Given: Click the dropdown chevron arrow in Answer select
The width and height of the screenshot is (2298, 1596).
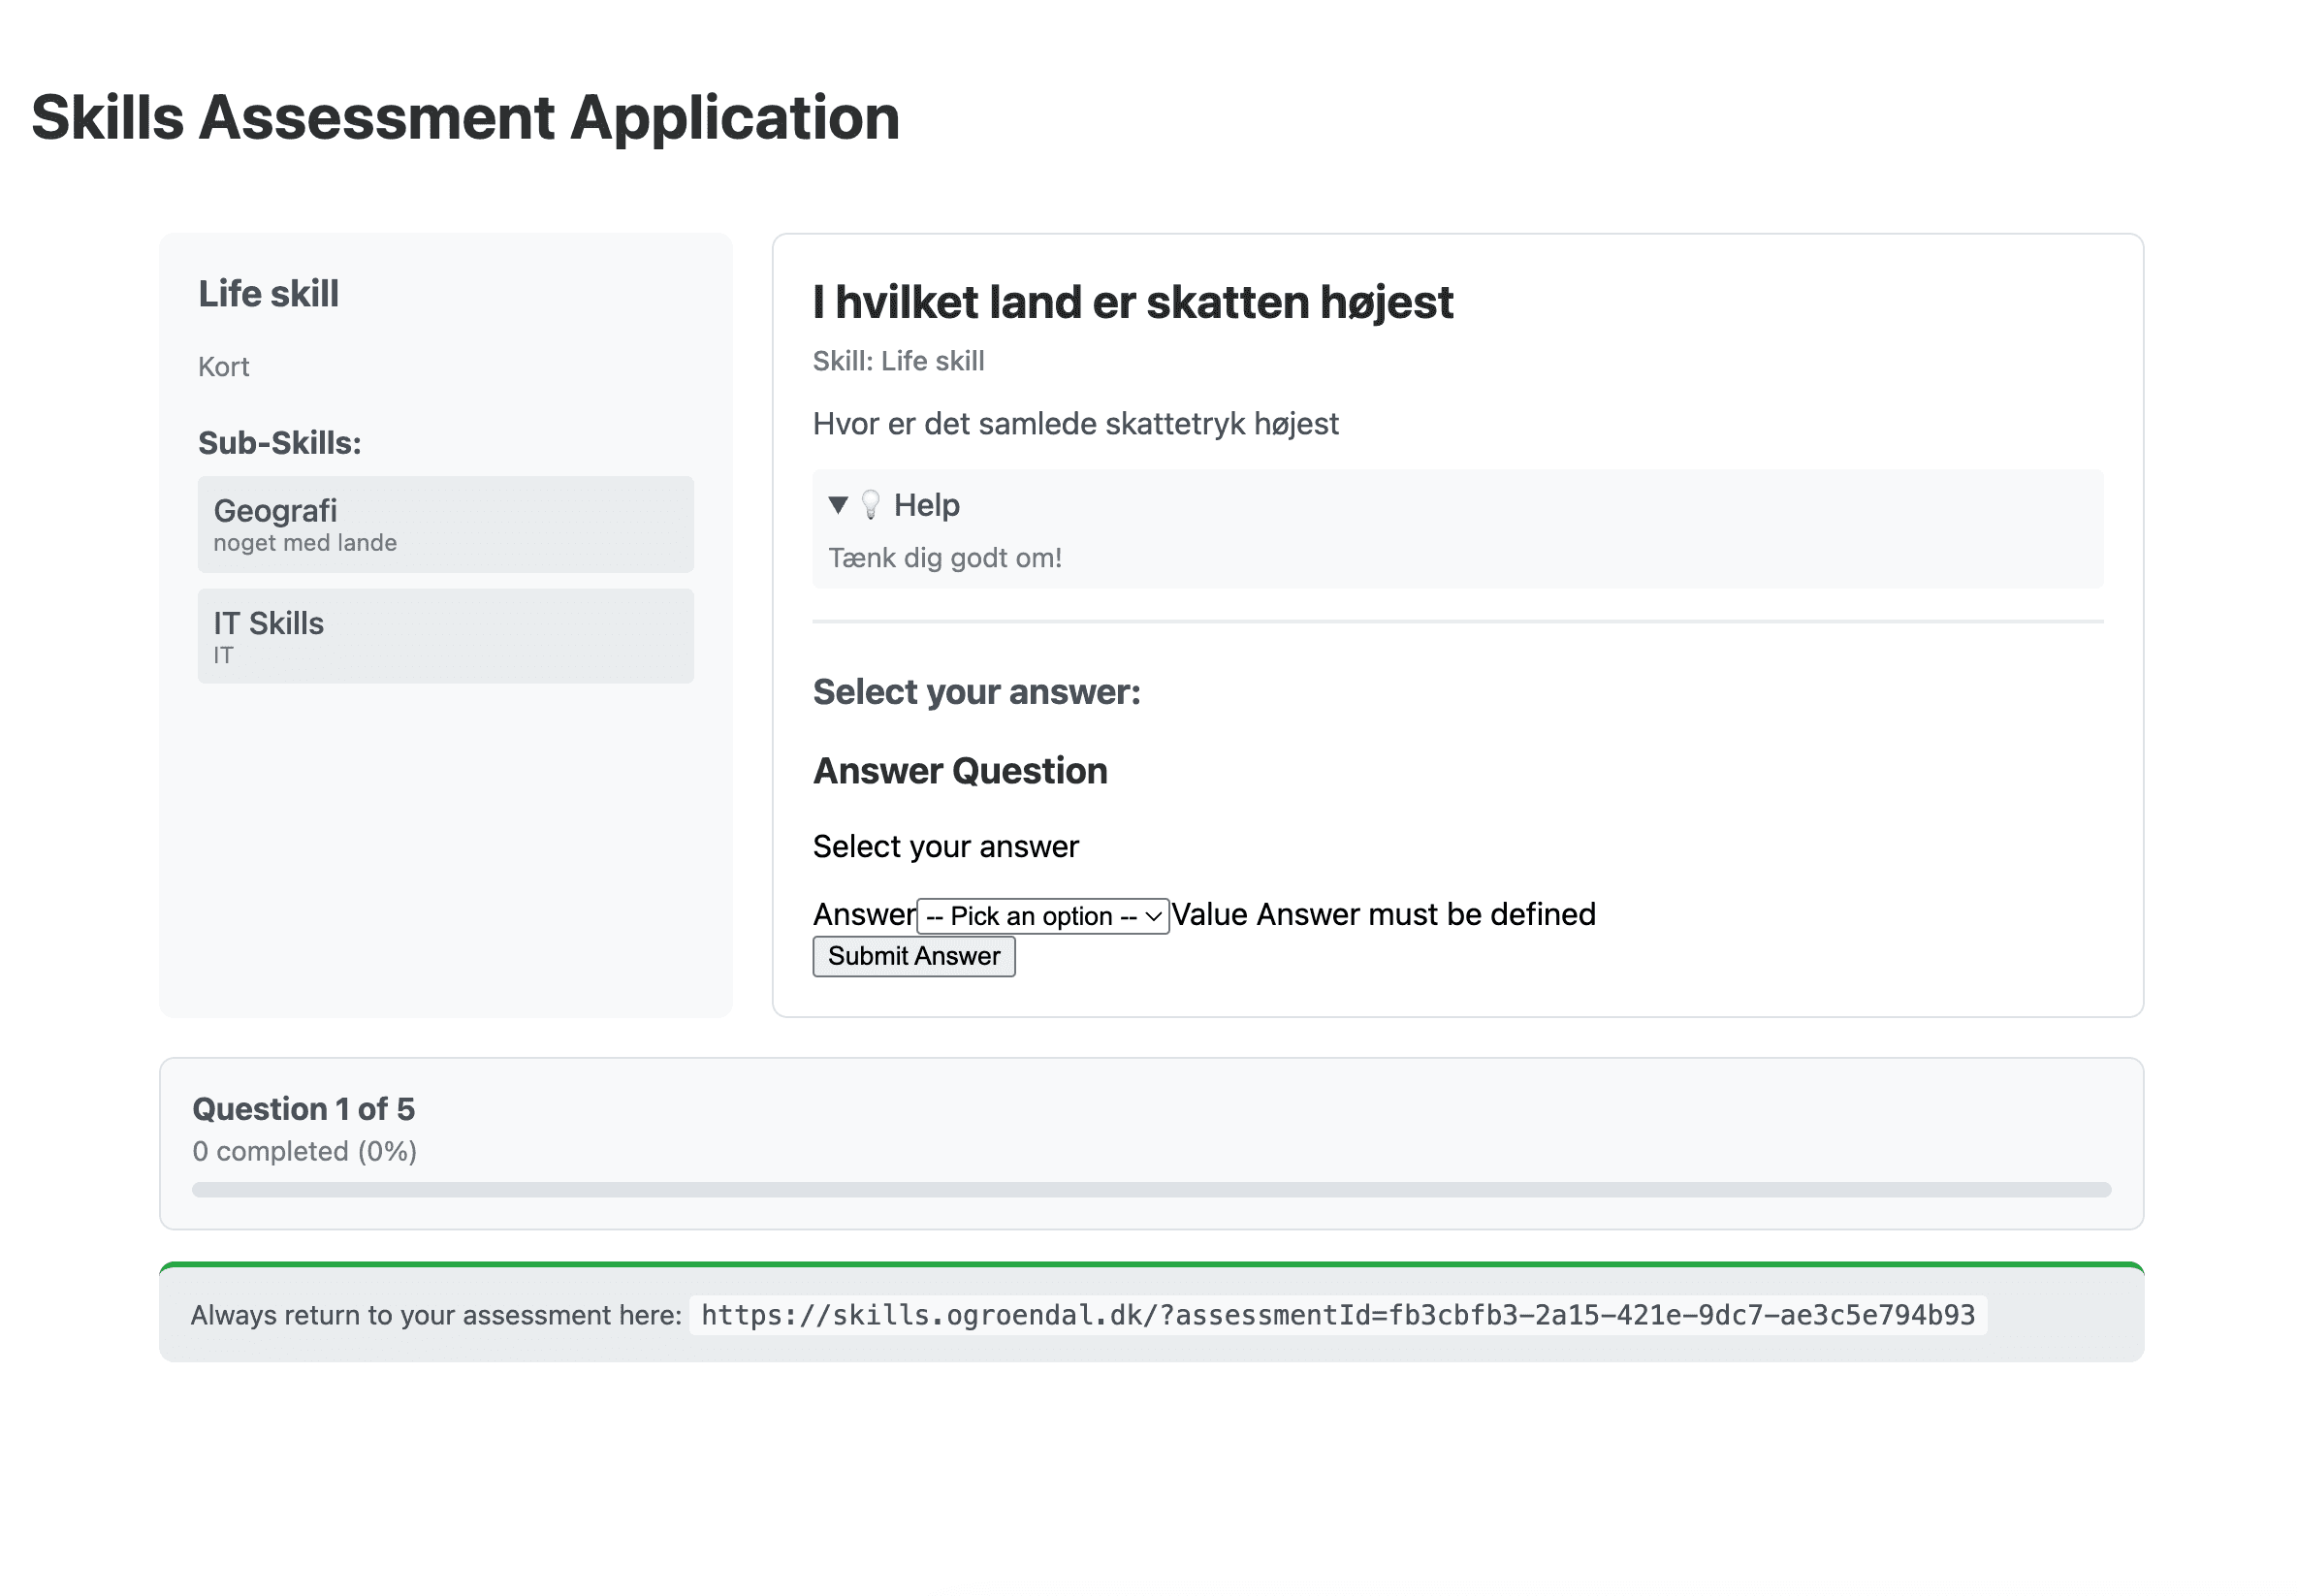Looking at the screenshot, I should click(x=1153, y=916).
